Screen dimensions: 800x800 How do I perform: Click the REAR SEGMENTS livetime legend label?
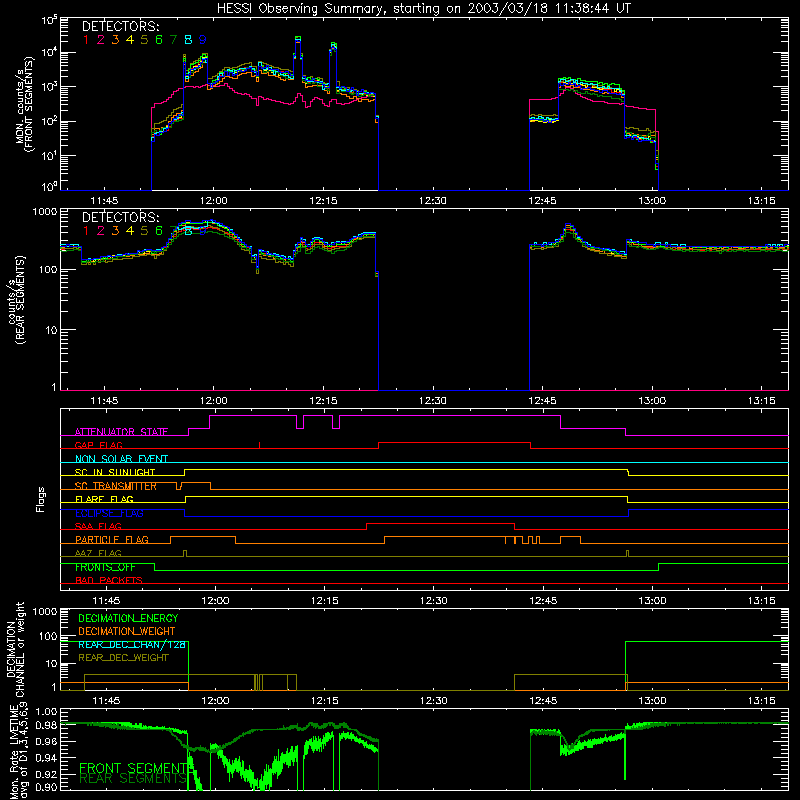(x=133, y=778)
